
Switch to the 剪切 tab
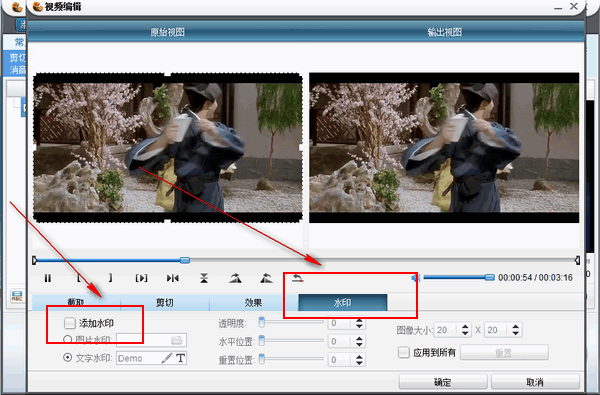coord(165,302)
